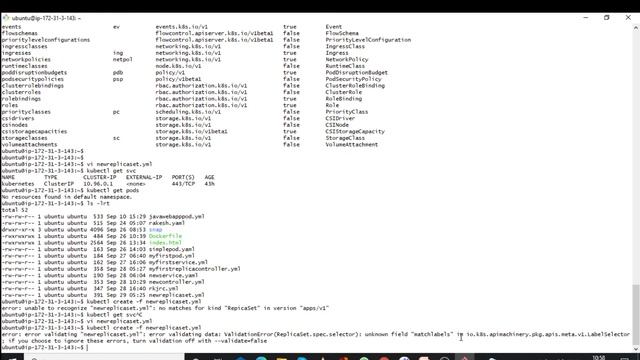640x360 pixels.
Task: Select 'prioritylevelconfigurations' resource name
Action: (46, 40)
